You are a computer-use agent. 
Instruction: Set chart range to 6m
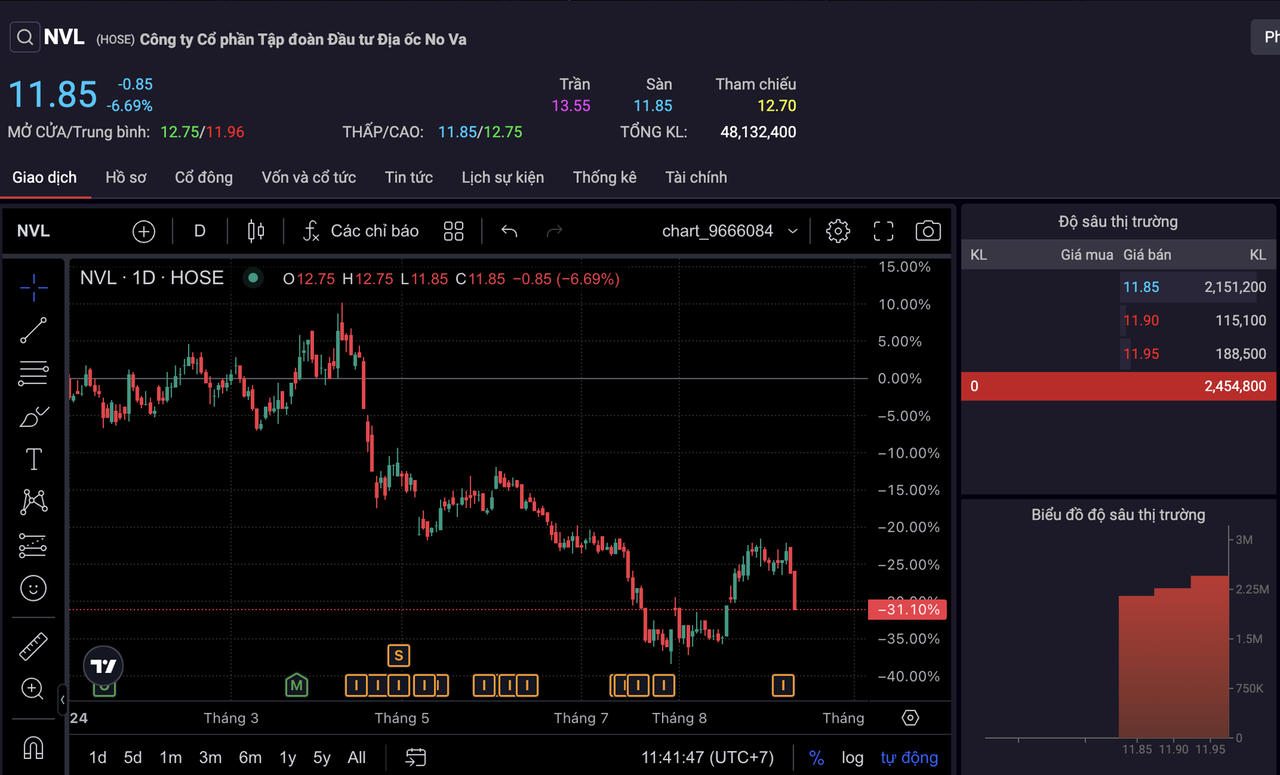click(x=250, y=757)
